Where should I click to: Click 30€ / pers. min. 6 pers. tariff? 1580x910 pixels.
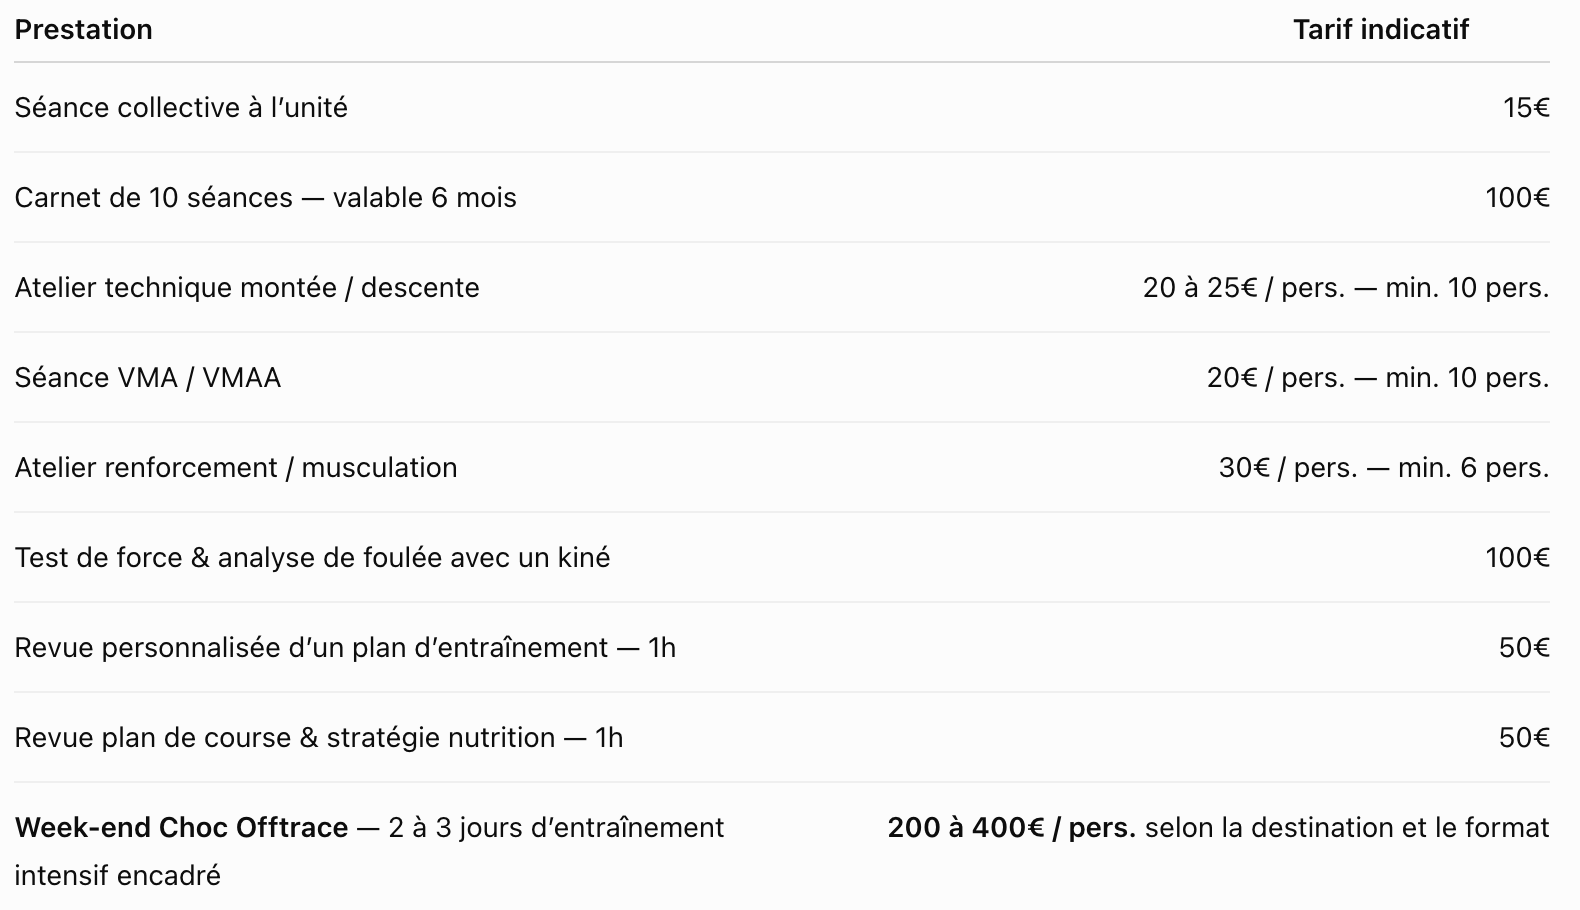coord(1384,468)
